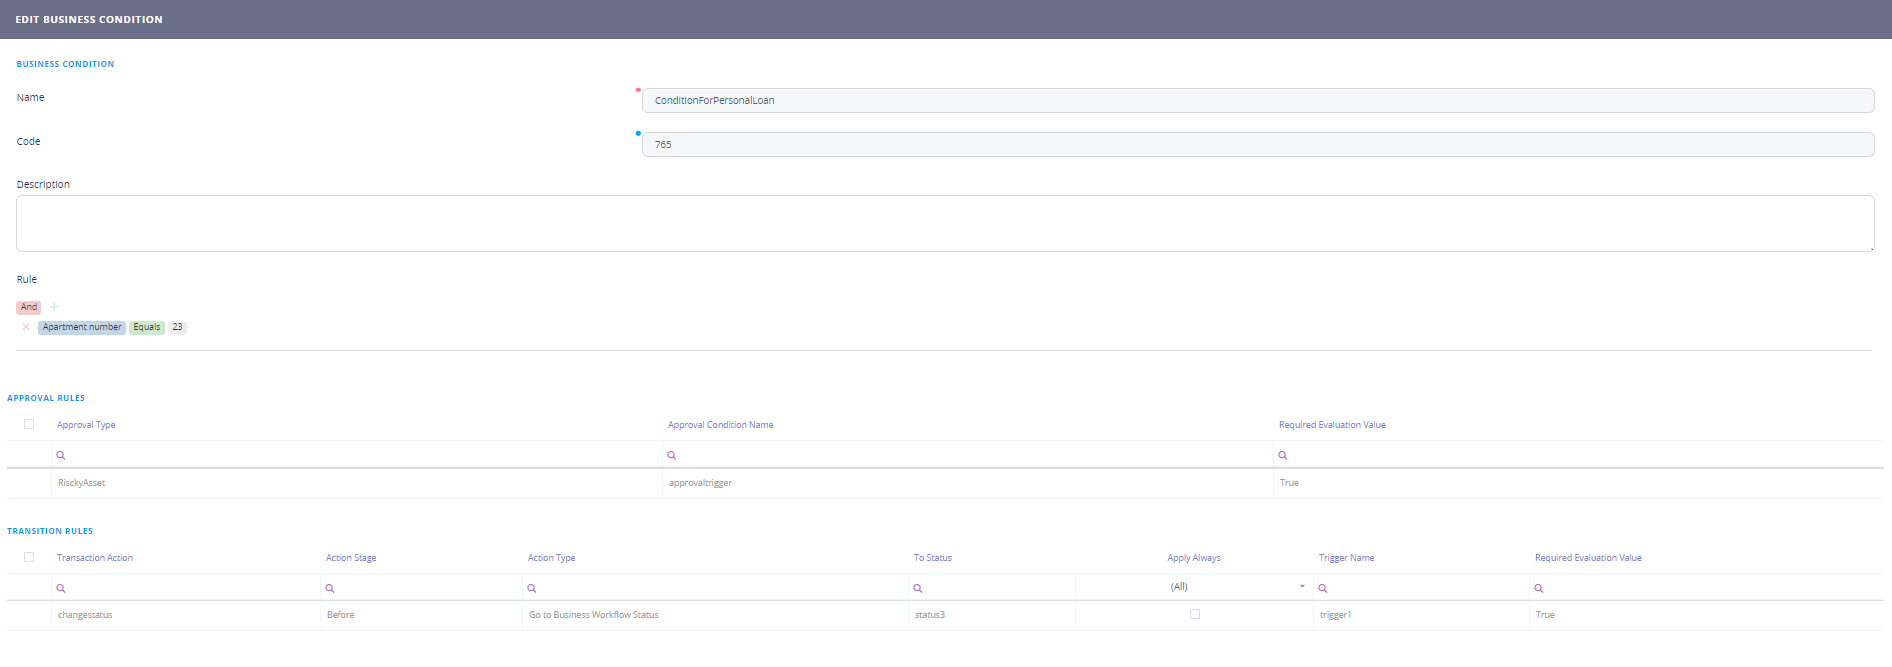
Task: Click the Approval Condition Name filter search icon
Action: (x=672, y=455)
